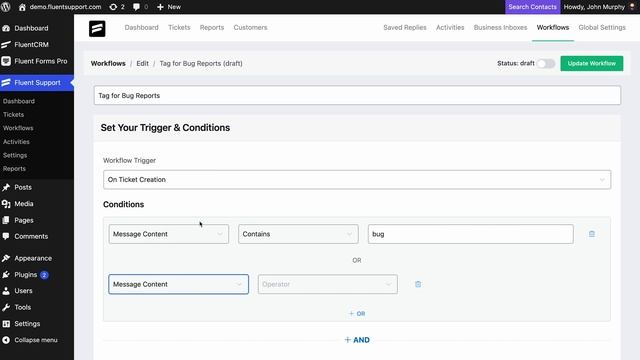Open Fluent Support submenu Workflows
Viewport: 640px width, 360px height.
[18, 128]
